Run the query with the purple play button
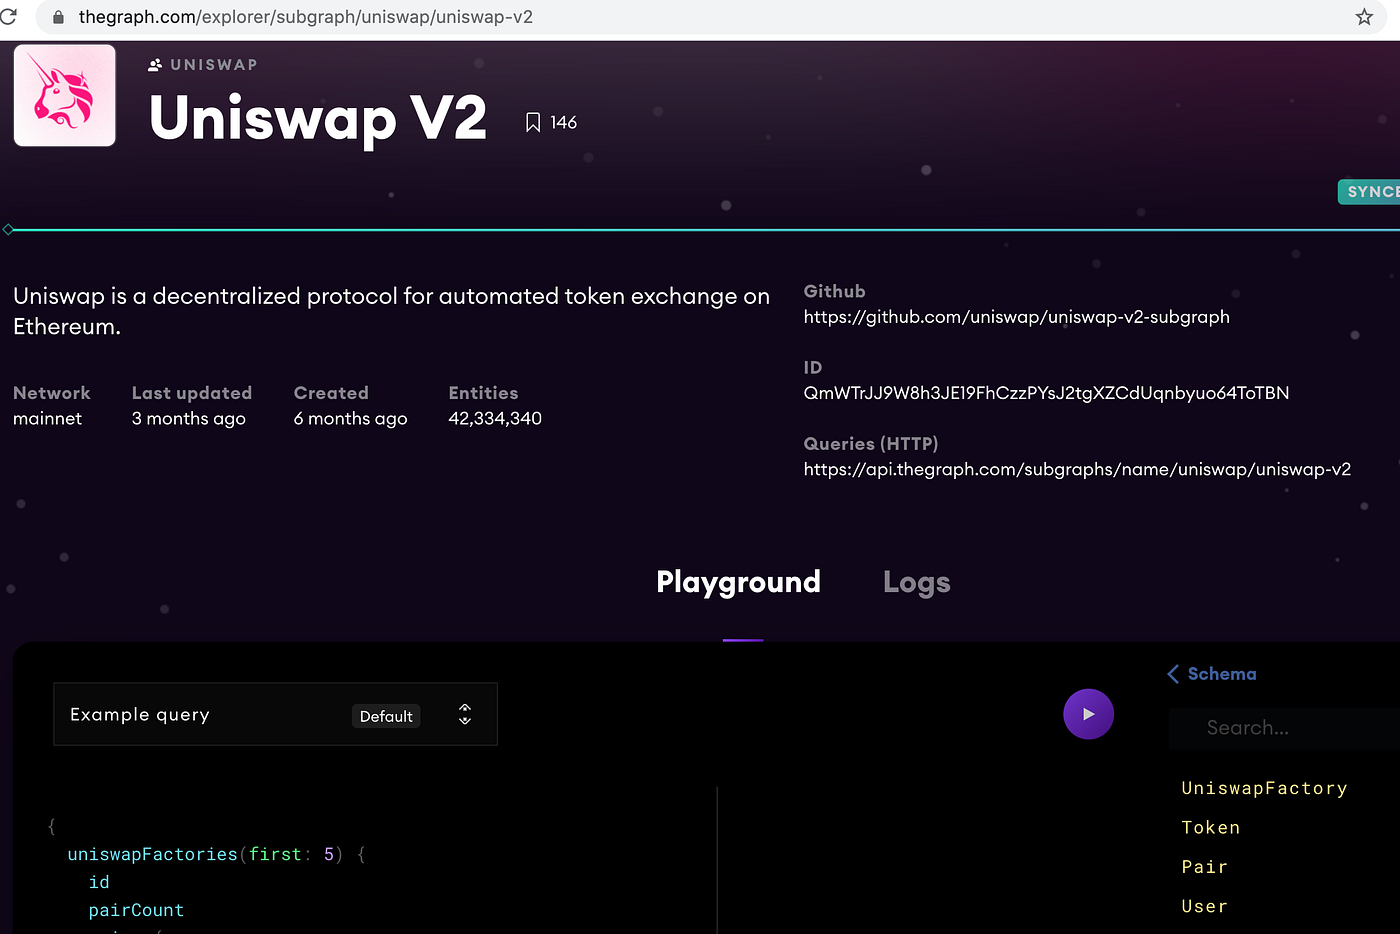1400x934 pixels. coord(1088,714)
